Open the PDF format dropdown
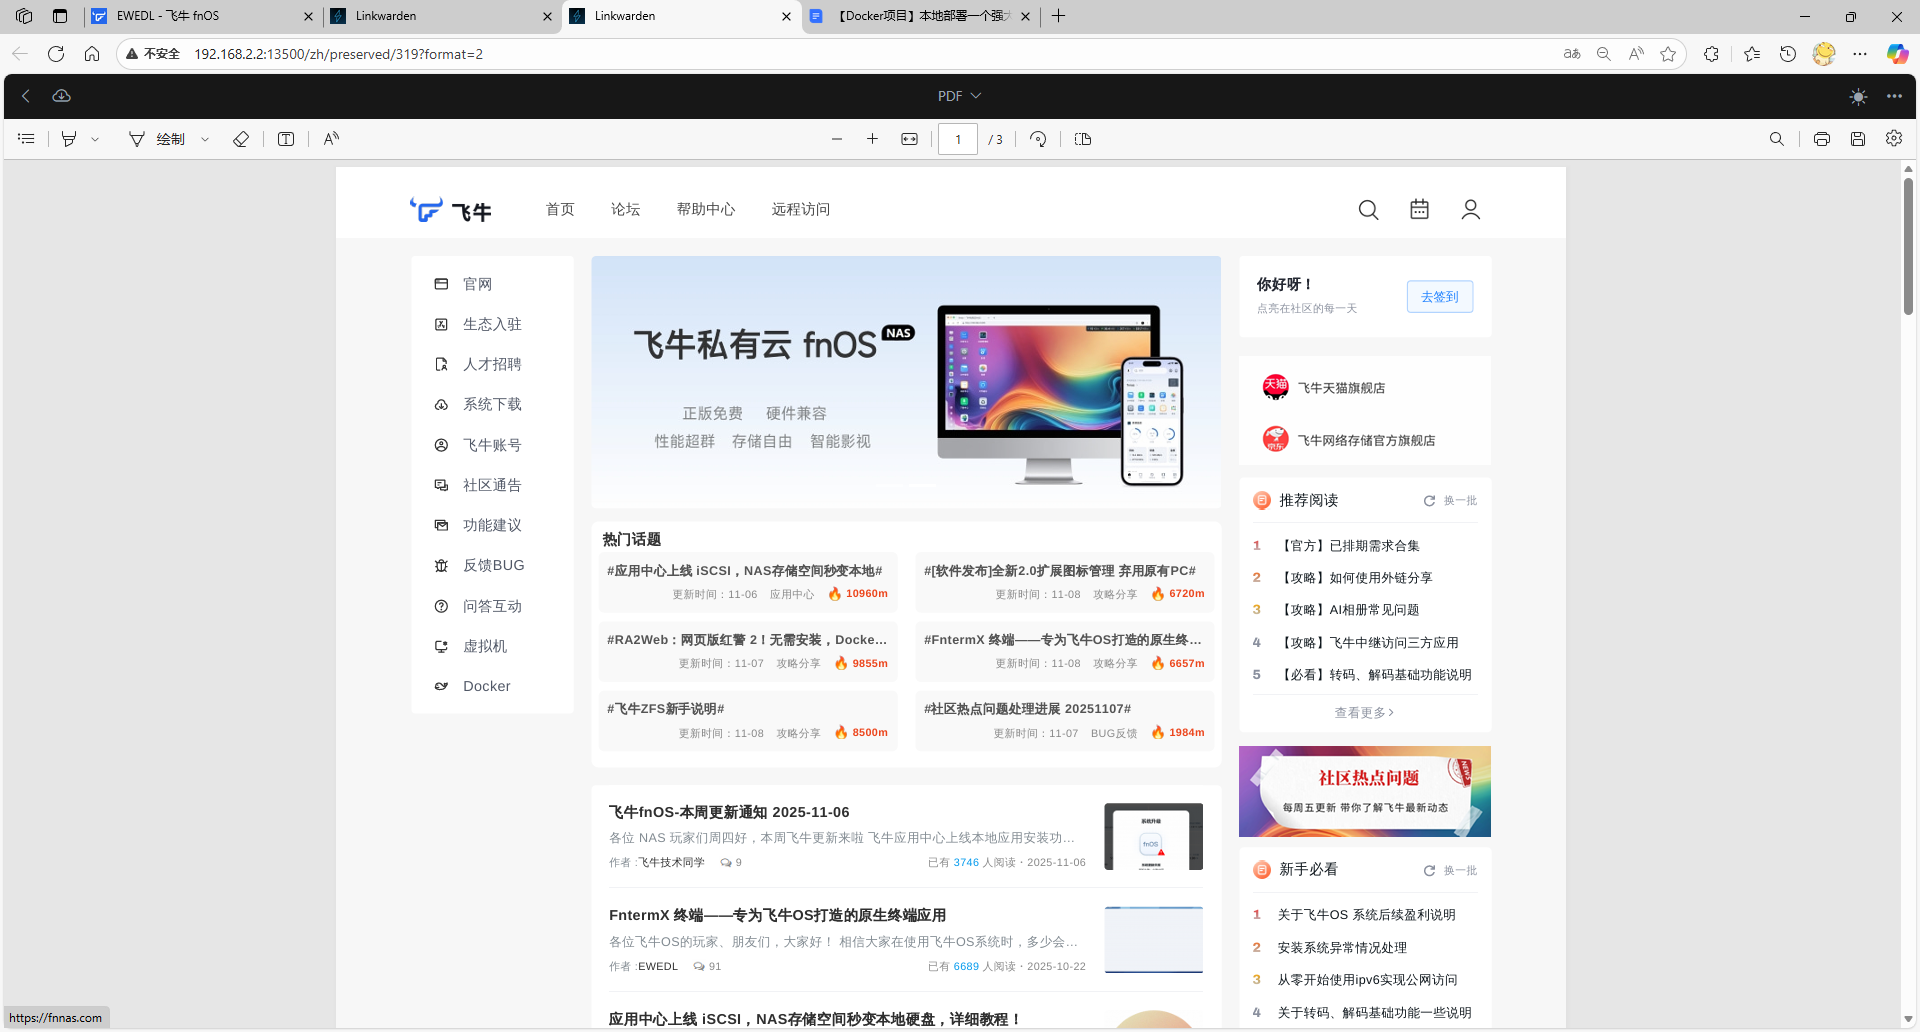Screen dimensions: 1920x1032 (x=959, y=96)
